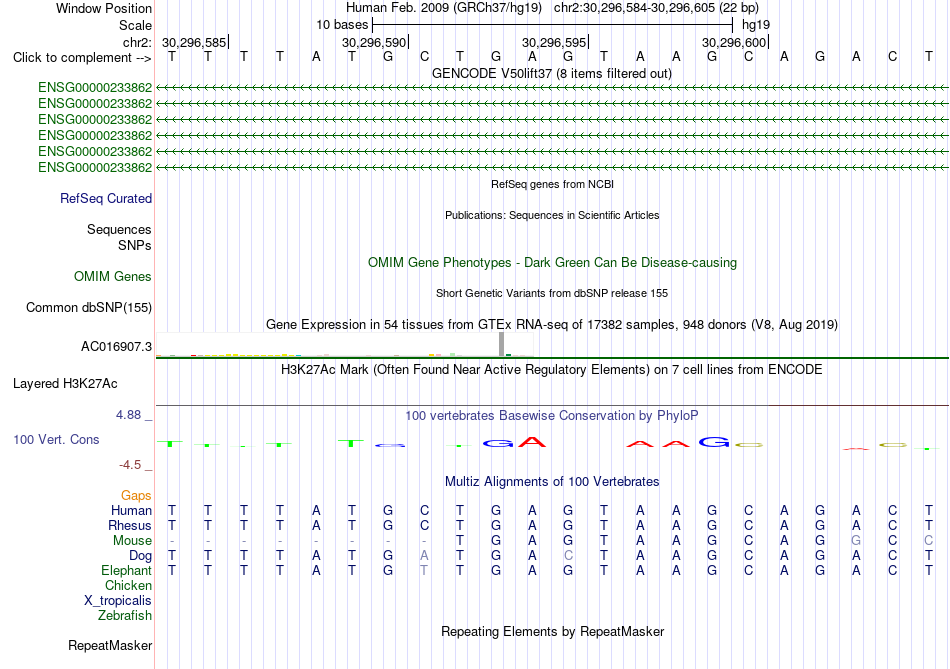Select the Elephant species row label
Image resolution: width=950 pixels, height=669 pixels.
[x=127, y=570]
